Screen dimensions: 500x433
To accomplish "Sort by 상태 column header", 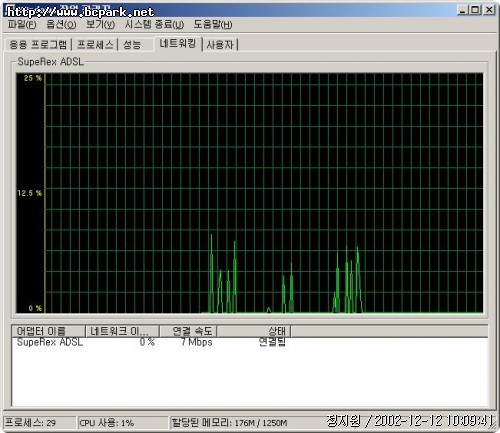I will [254, 331].
